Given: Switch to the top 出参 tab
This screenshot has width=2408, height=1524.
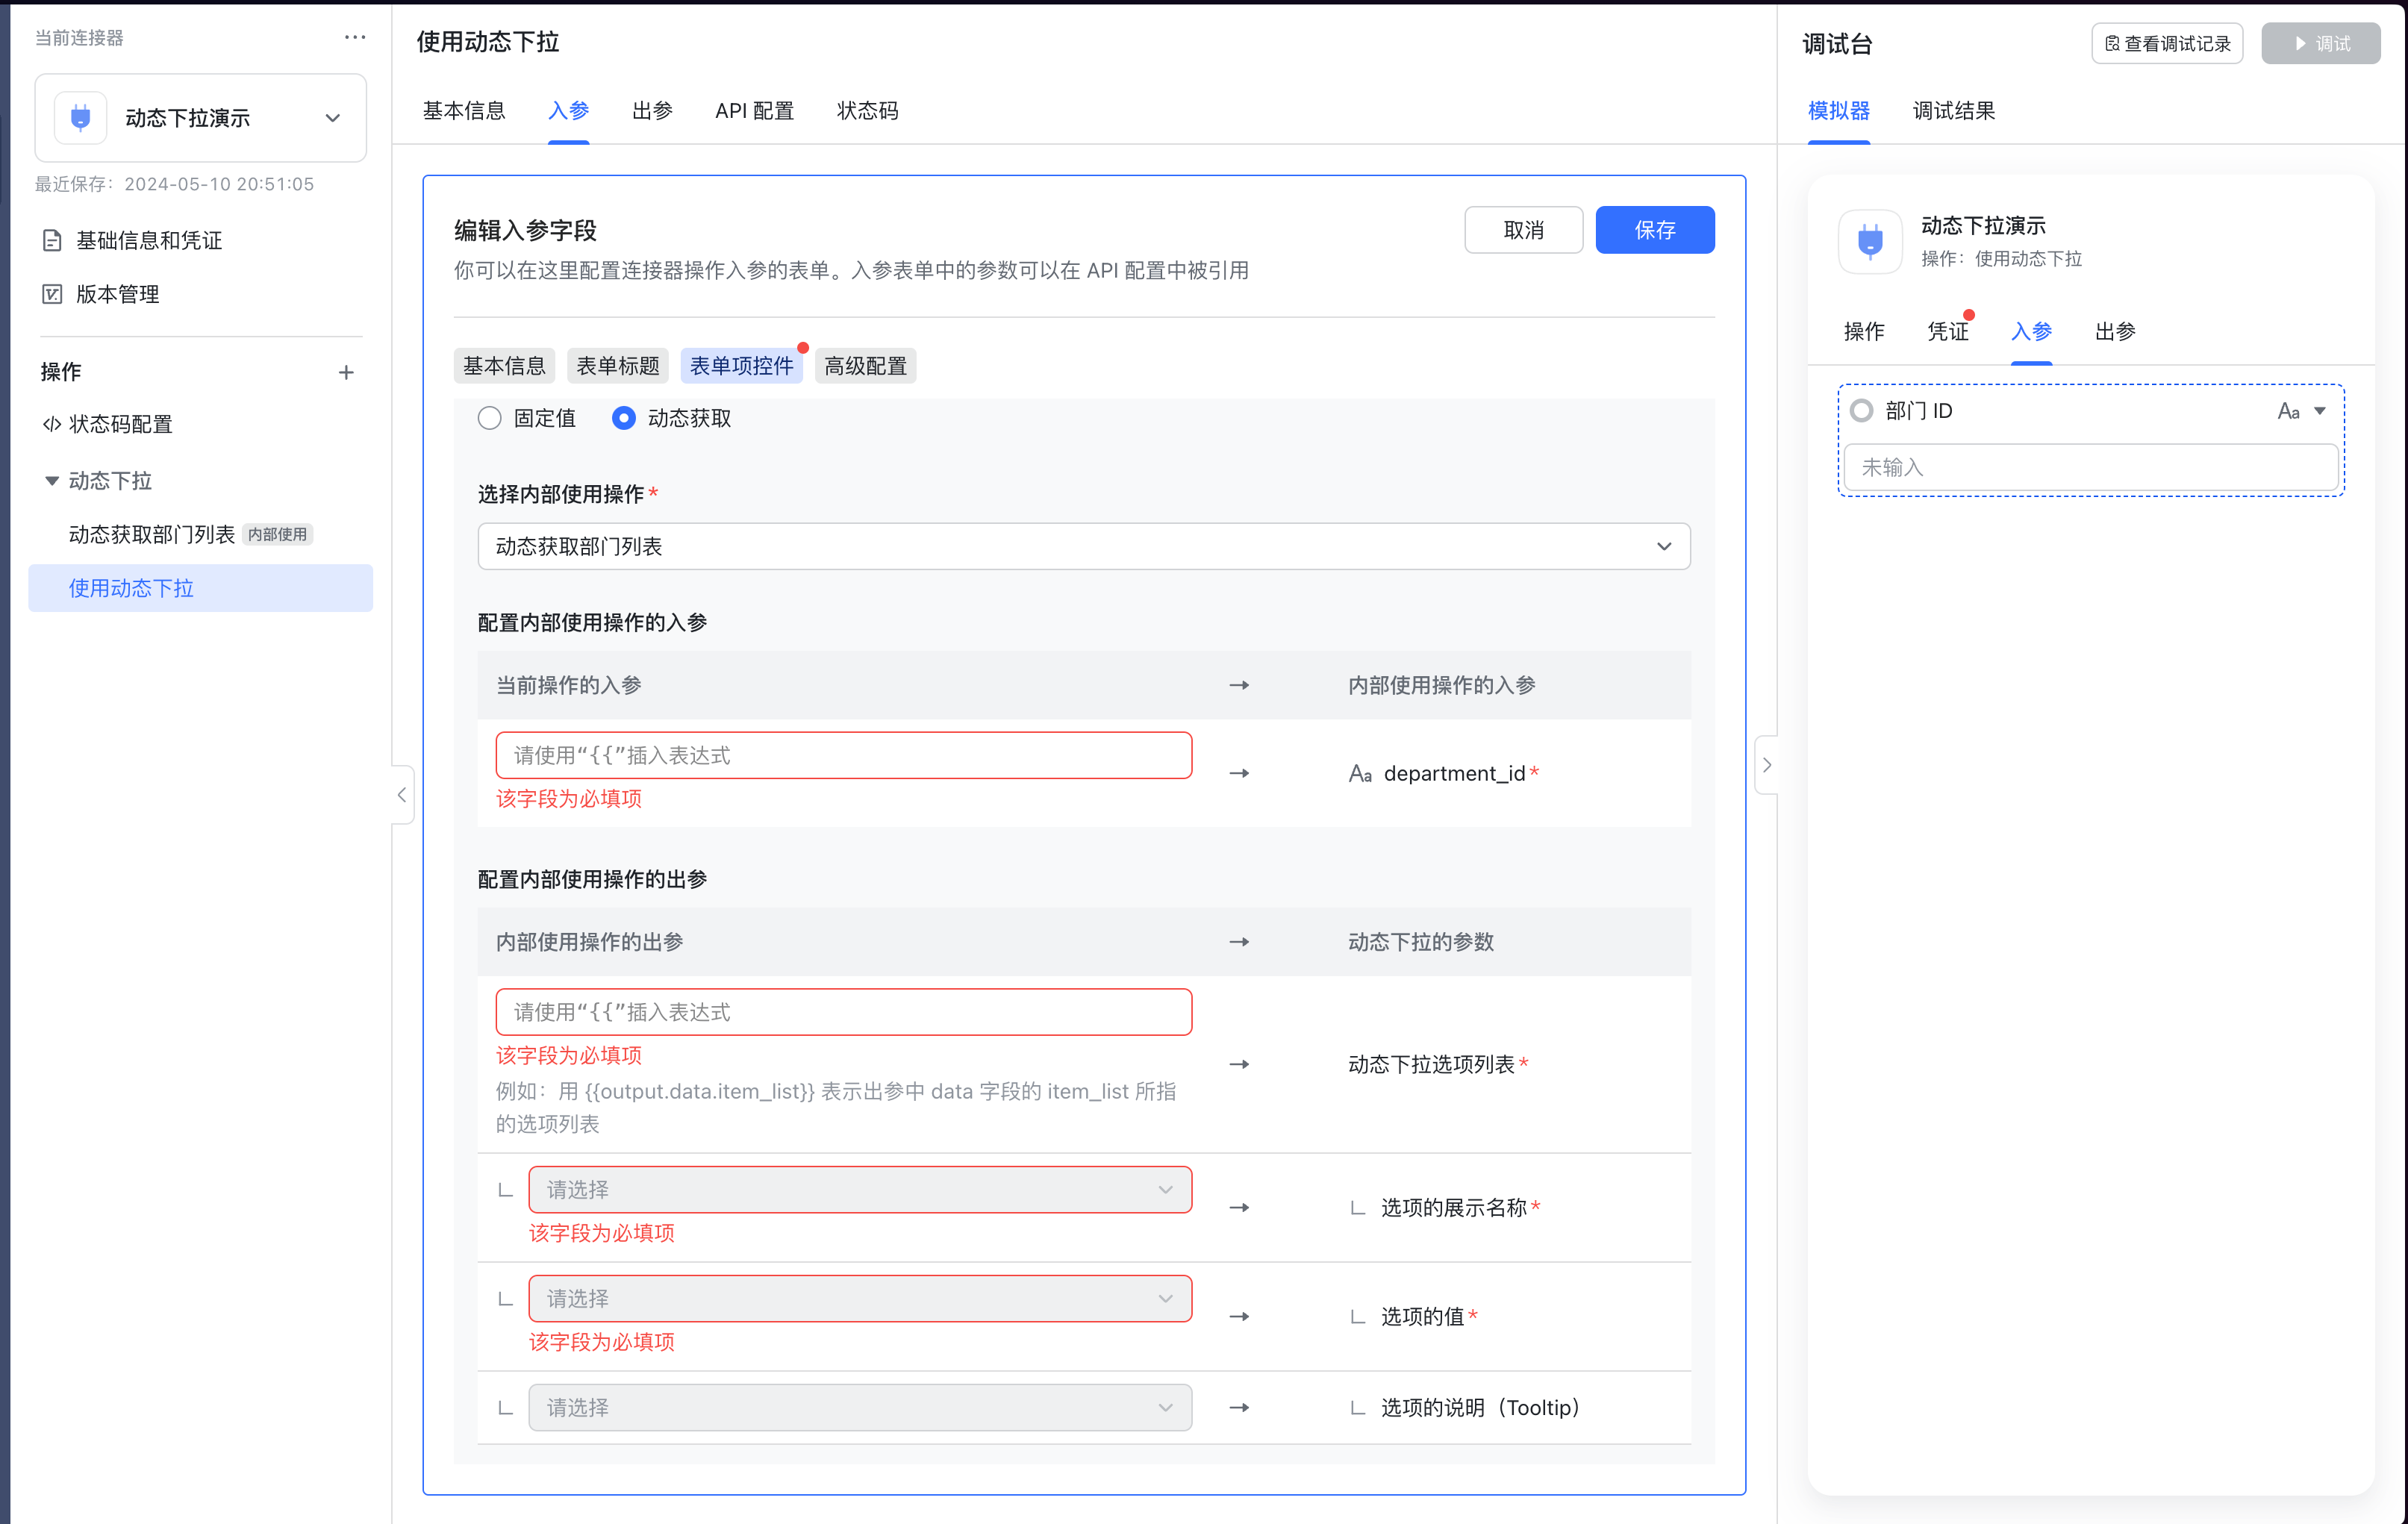Looking at the screenshot, I should pos(652,111).
